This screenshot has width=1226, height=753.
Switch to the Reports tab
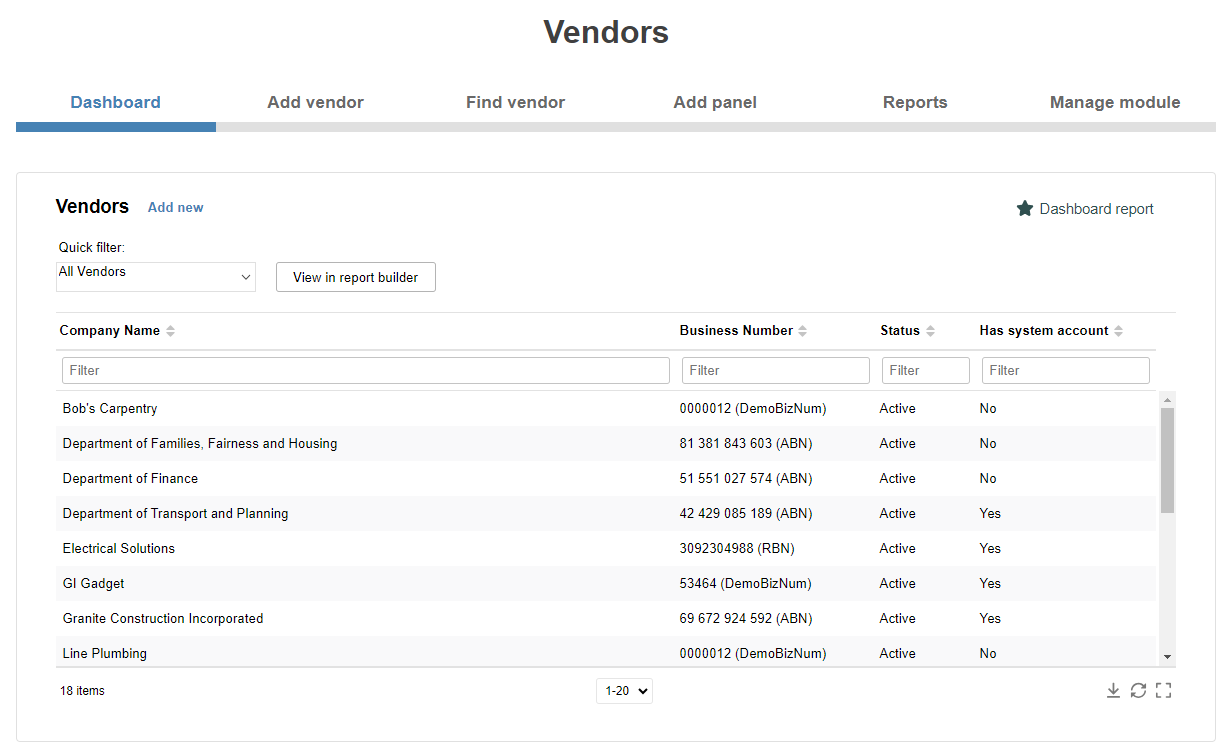pyautogui.click(x=915, y=102)
